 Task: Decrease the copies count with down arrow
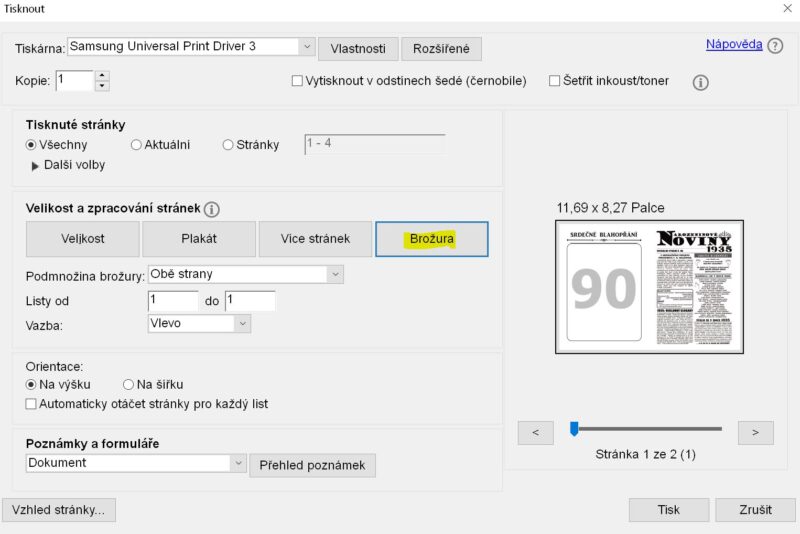click(102, 86)
